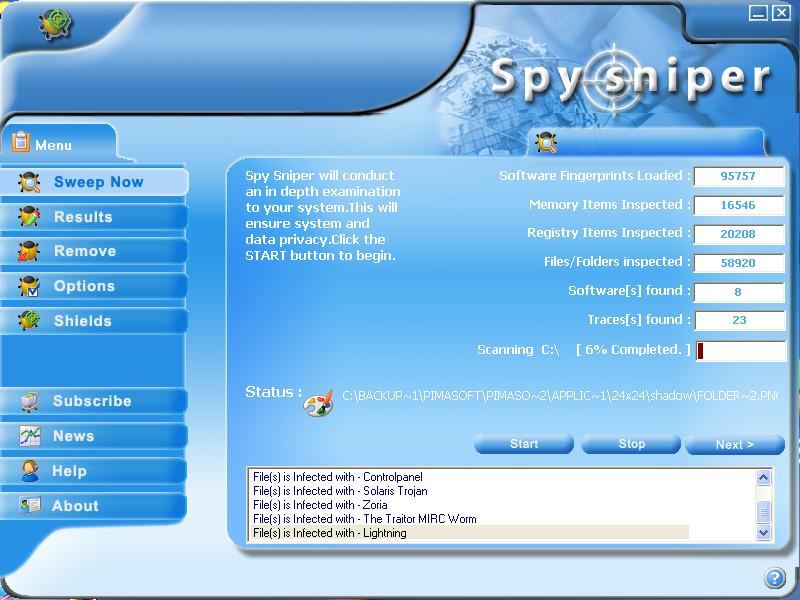Click the Registry Items Inspected value 20208
This screenshot has height=600, width=800.
[x=738, y=234]
